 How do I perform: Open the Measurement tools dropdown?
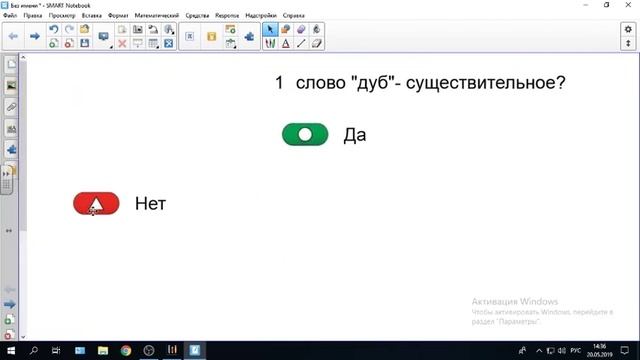(169, 29)
